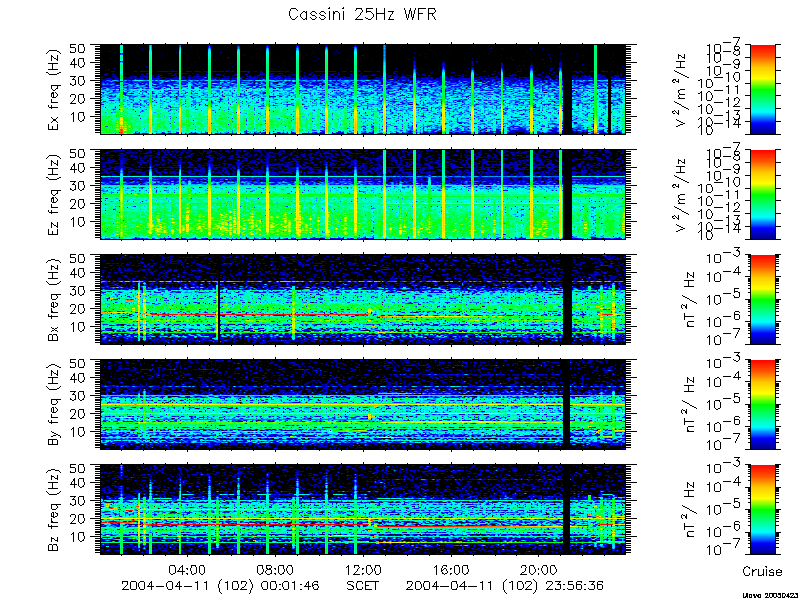The image size is (800, 600).
Task: Select the Bx spectrogram panel
Action: click(362, 299)
